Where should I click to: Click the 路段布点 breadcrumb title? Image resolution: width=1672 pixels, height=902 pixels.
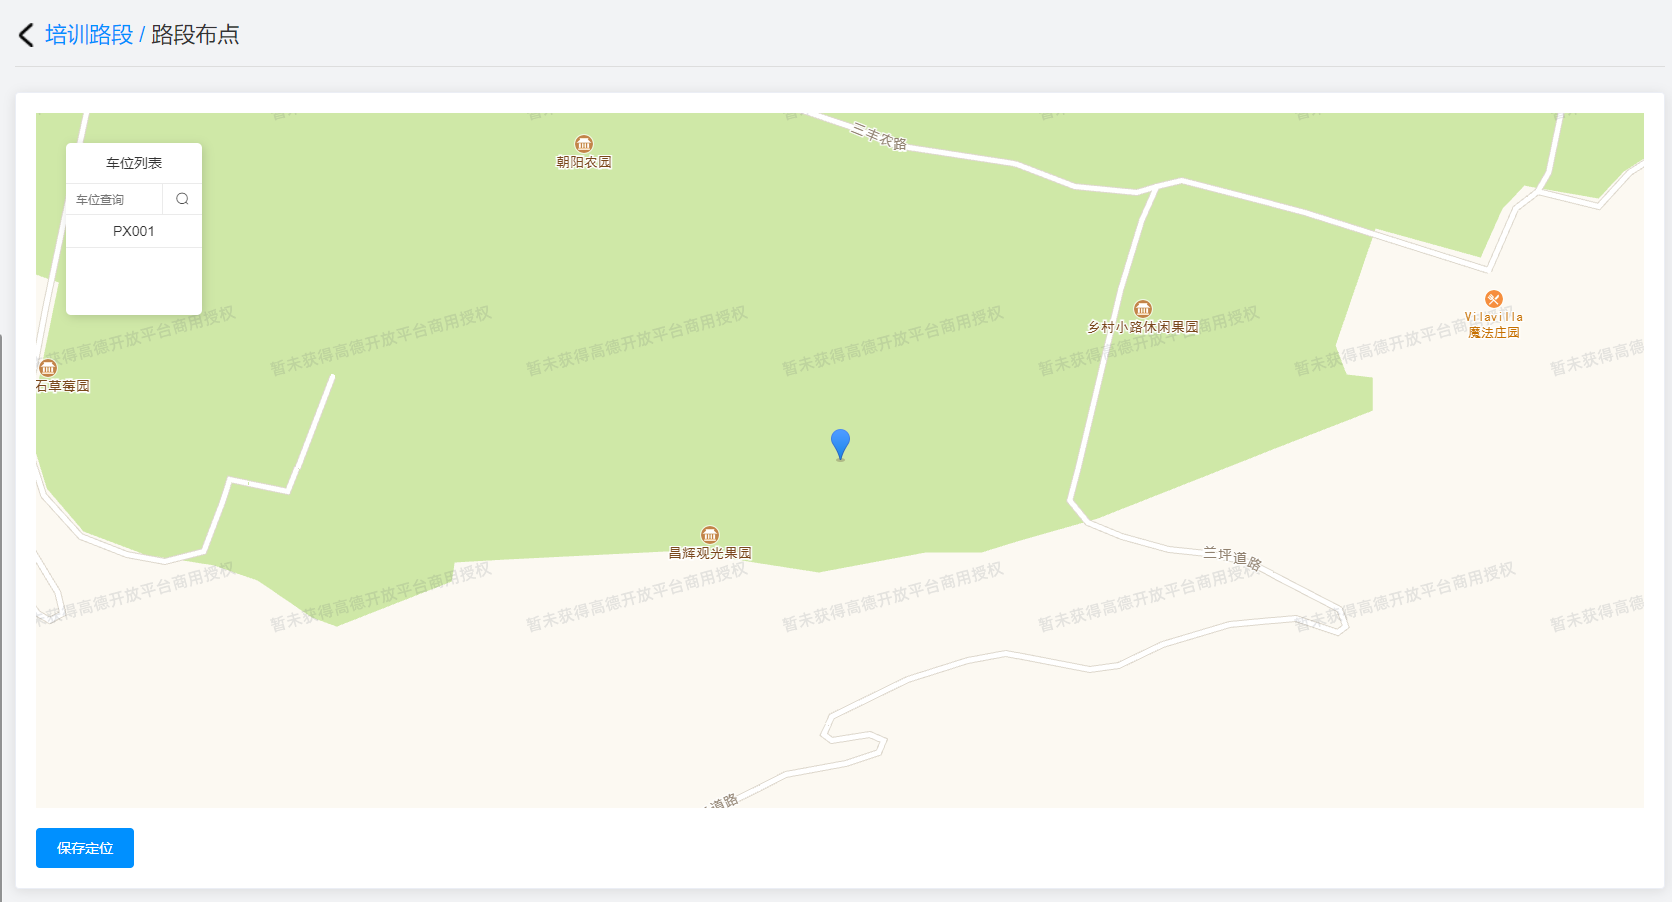(x=195, y=35)
